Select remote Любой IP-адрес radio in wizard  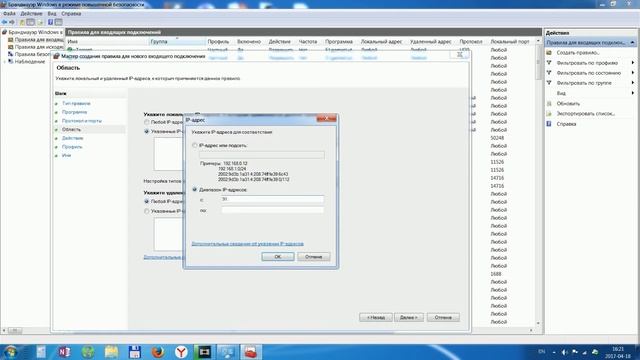click(147, 201)
